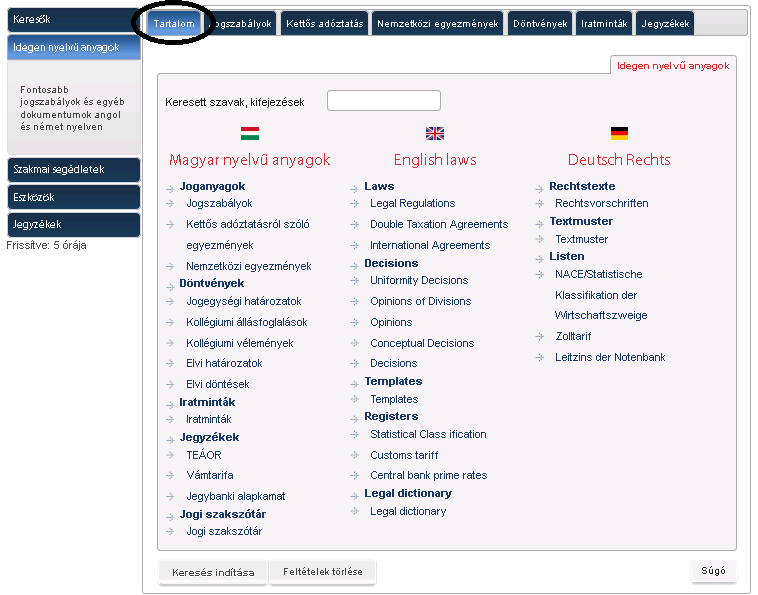Open Central bank prime rates link

click(428, 476)
